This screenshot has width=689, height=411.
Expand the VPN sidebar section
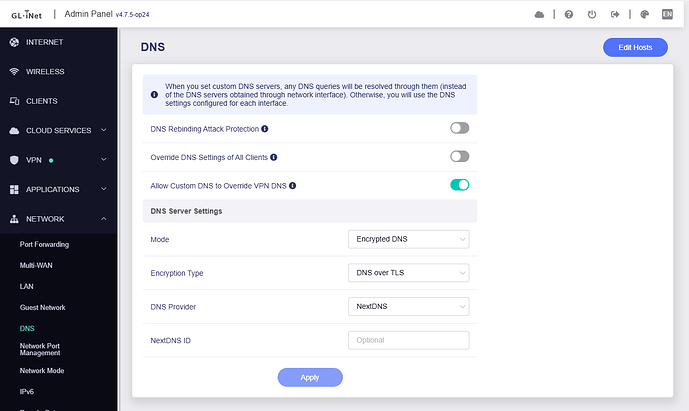coord(58,160)
